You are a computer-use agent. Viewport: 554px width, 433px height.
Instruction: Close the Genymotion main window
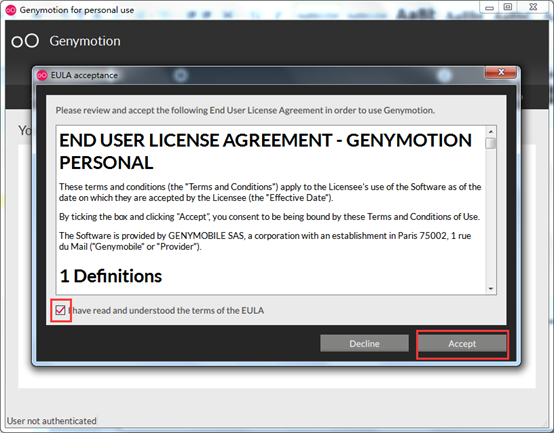tap(533, 7)
